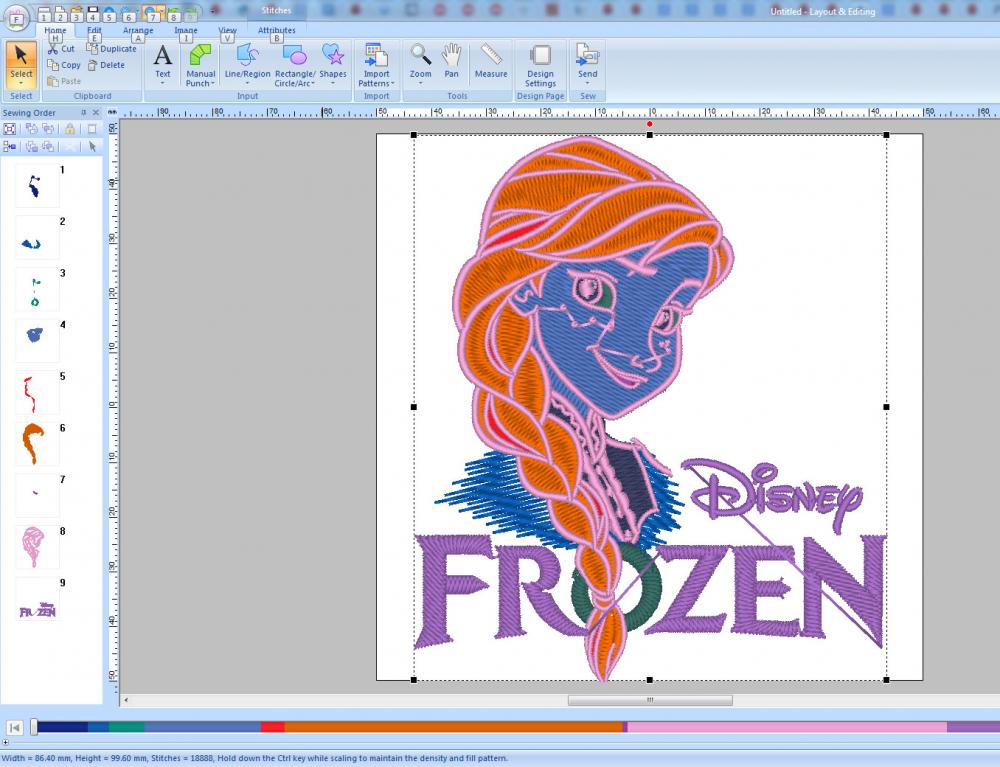Viewport: 1000px width, 767px height.
Task: Select sewing order thumbnail 6 orange hair
Action: (x=37, y=444)
